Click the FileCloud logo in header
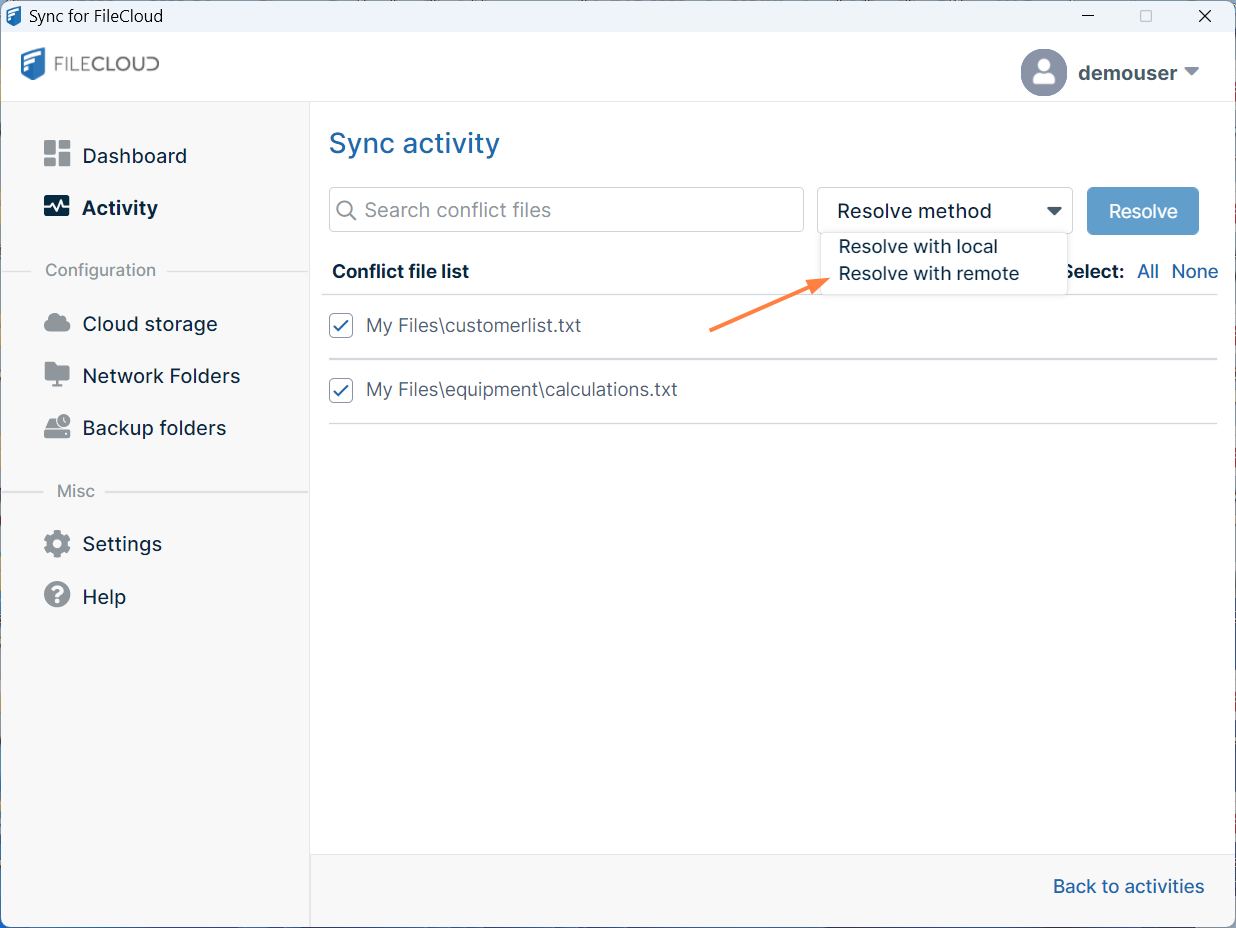 coord(90,64)
